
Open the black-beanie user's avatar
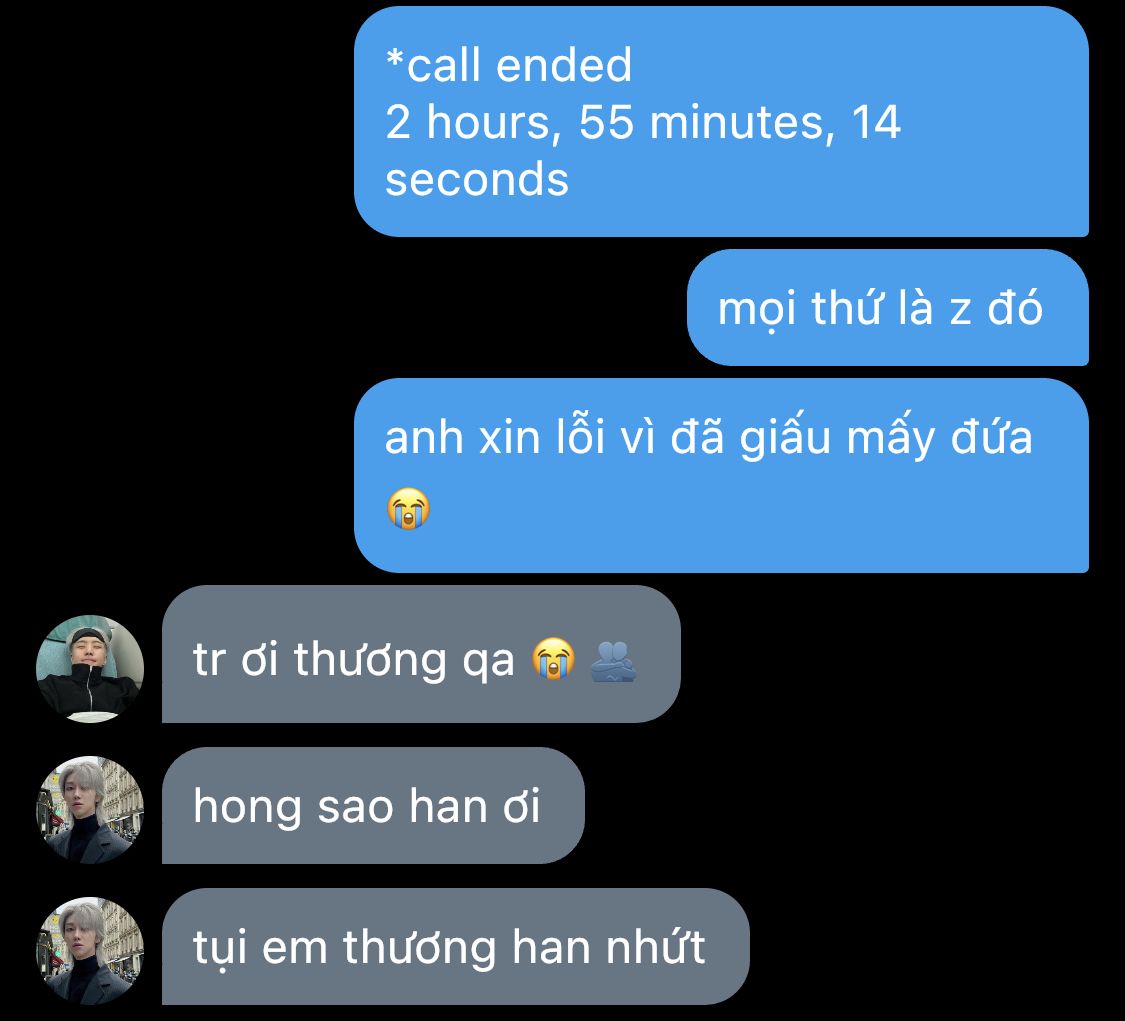[90, 668]
